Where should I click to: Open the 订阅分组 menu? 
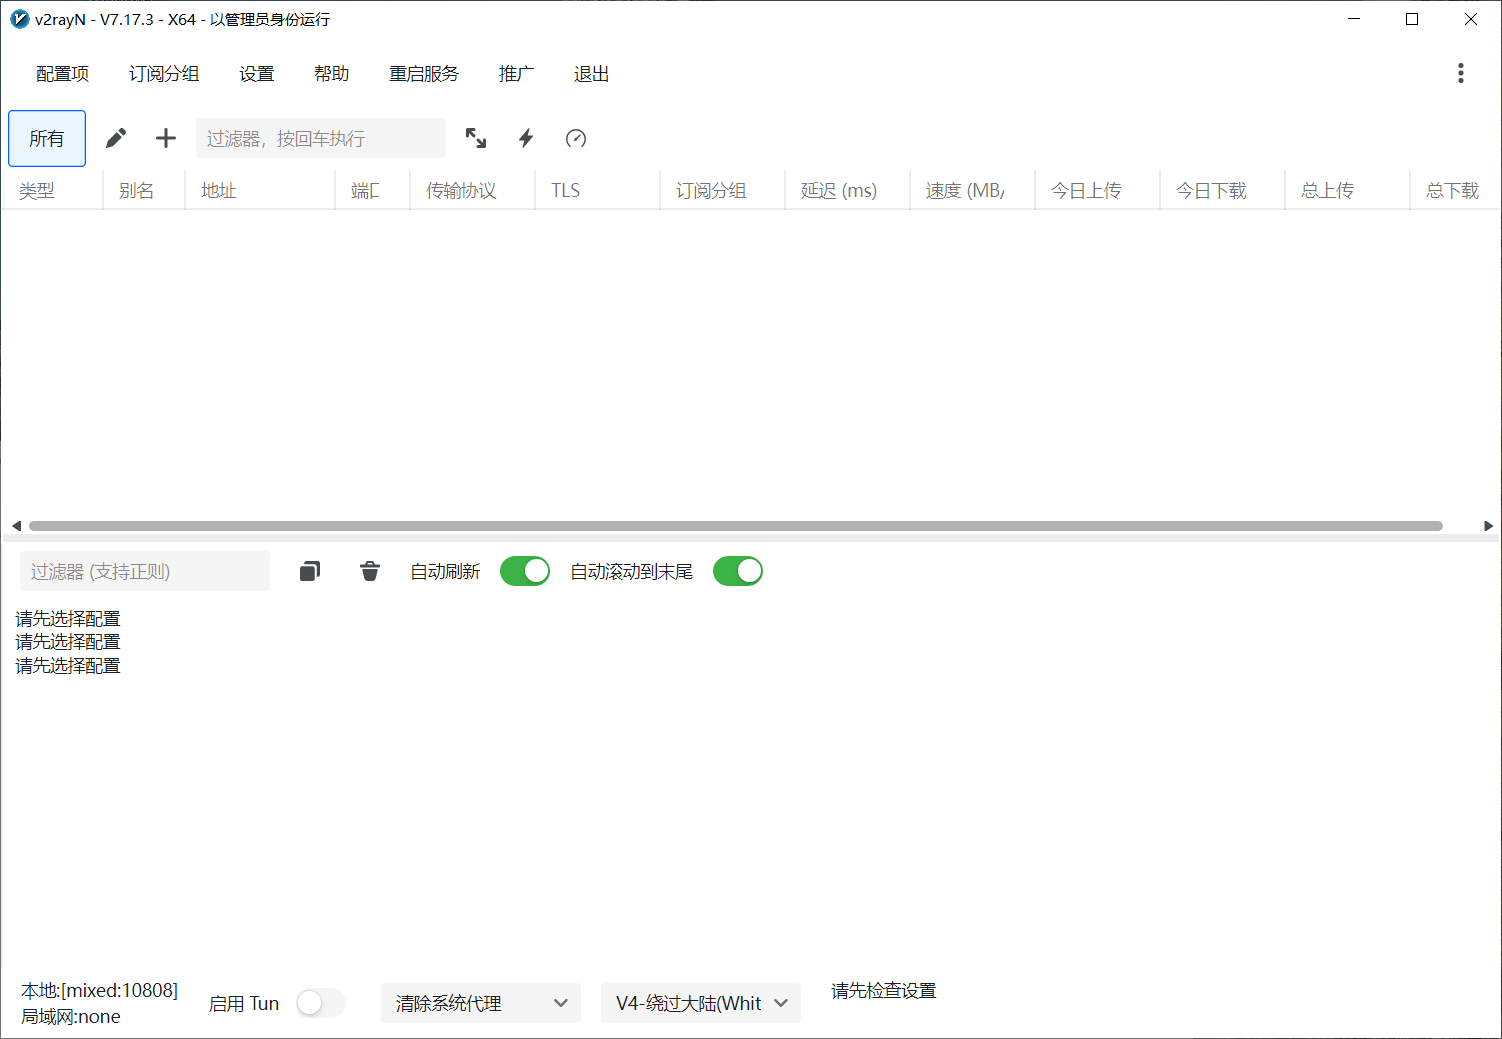(x=164, y=74)
